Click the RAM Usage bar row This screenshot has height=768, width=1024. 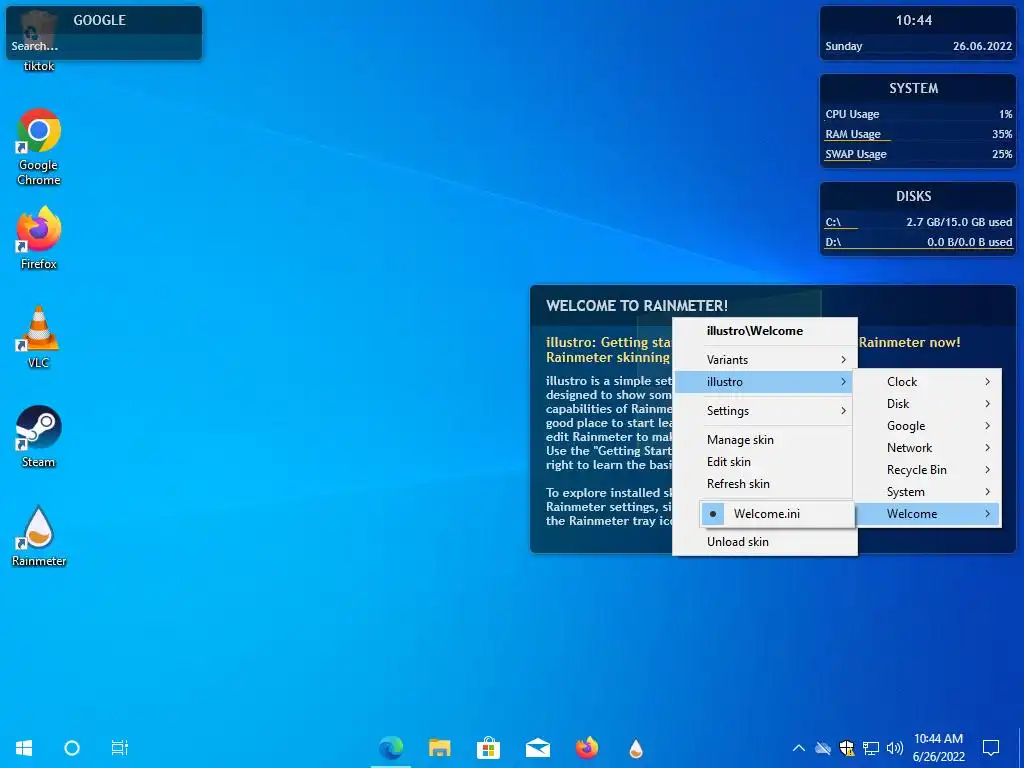[x=918, y=135]
